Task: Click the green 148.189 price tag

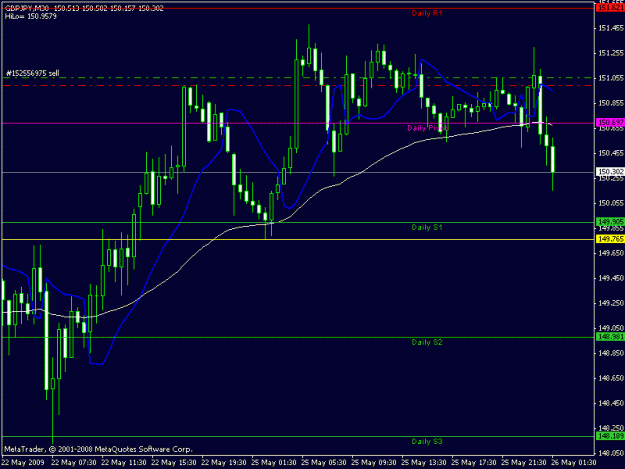Action: [x=610, y=436]
